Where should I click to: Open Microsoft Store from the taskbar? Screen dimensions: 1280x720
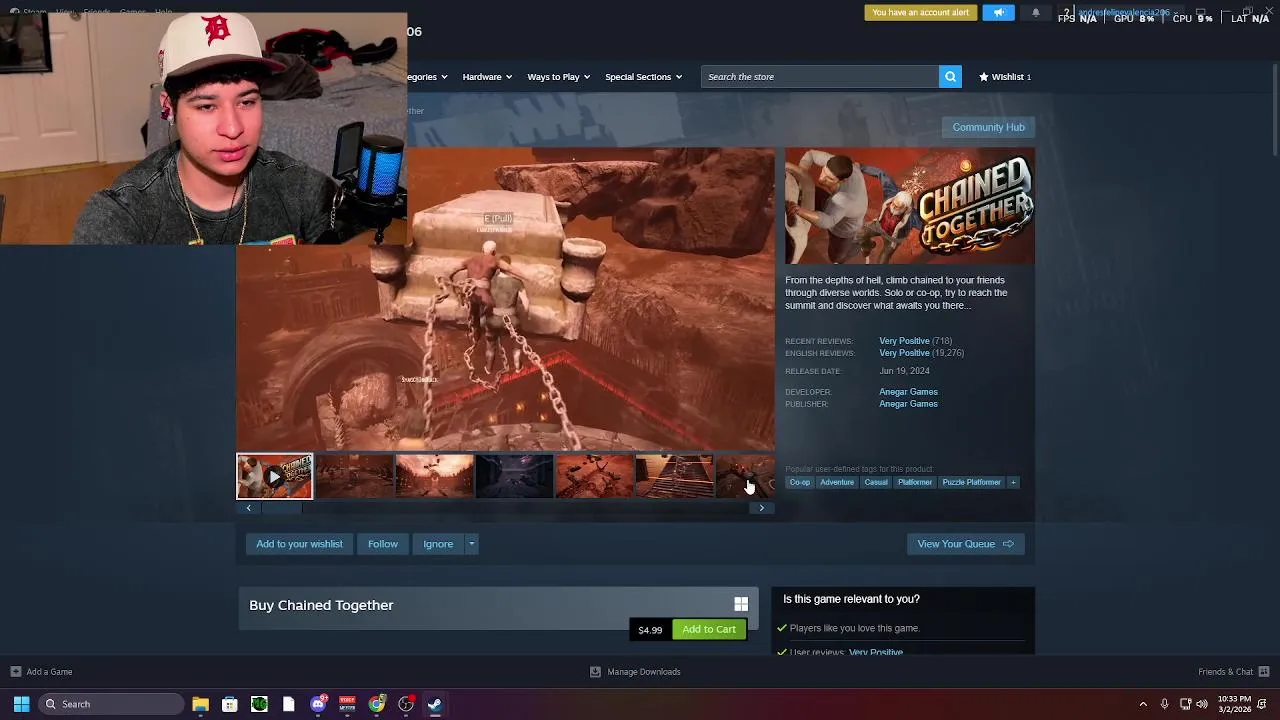(229, 704)
